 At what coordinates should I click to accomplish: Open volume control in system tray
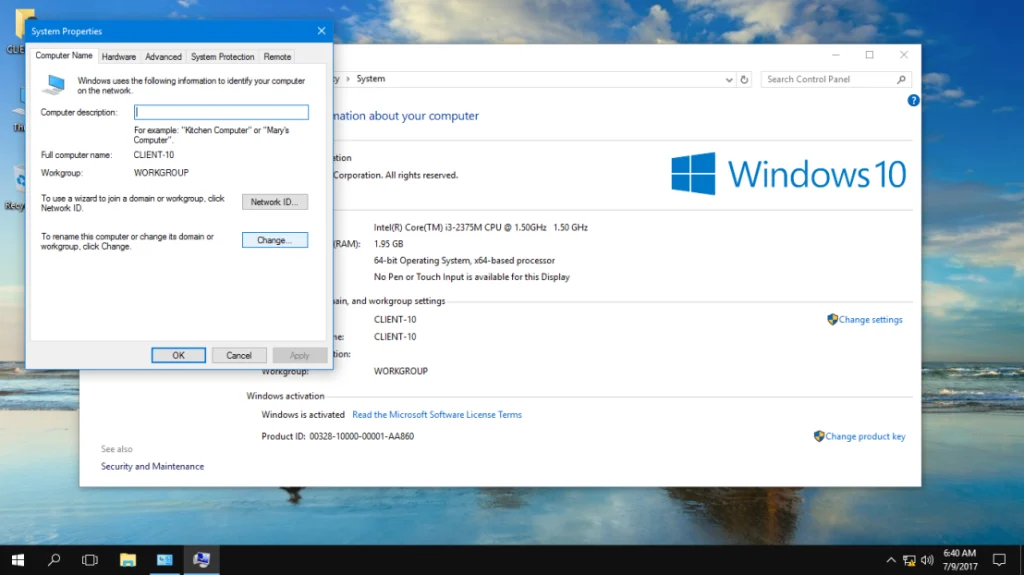pos(927,560)
